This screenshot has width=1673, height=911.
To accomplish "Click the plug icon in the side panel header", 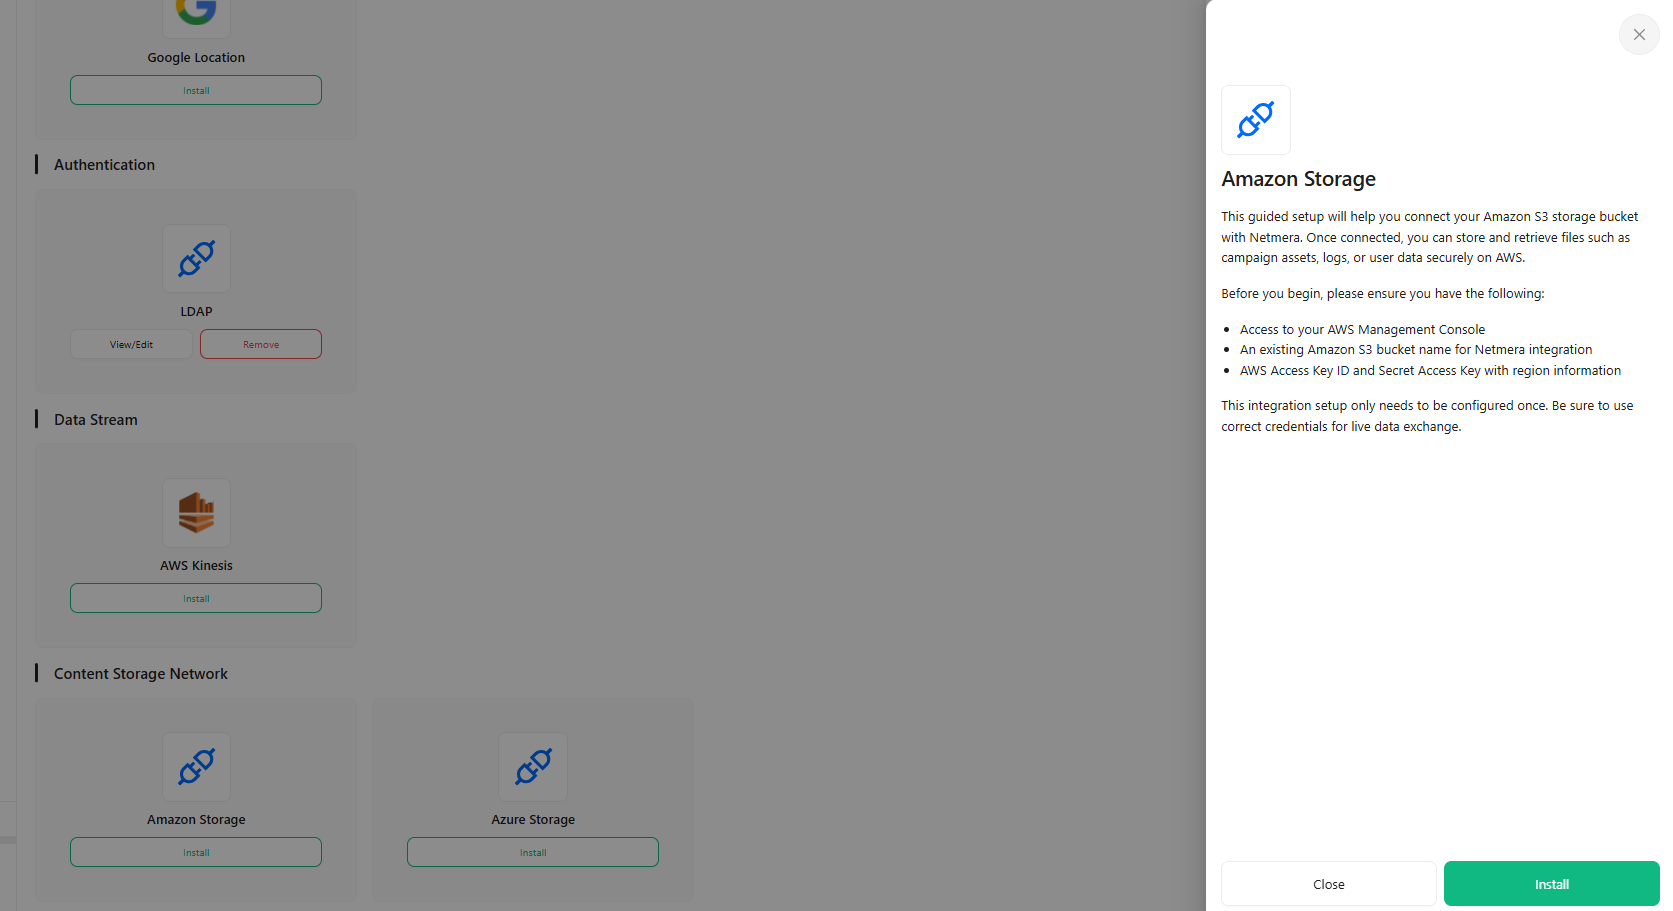I will pos(1256,120).
